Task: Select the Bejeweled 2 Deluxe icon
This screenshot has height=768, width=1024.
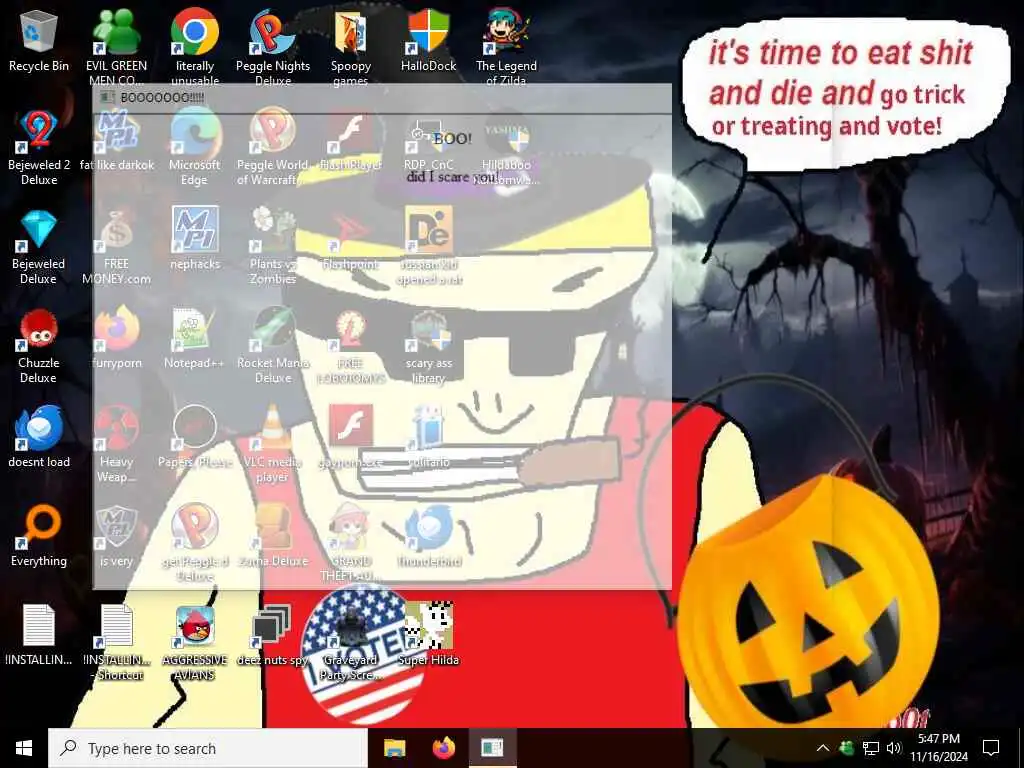Action: tap(39, 148)
